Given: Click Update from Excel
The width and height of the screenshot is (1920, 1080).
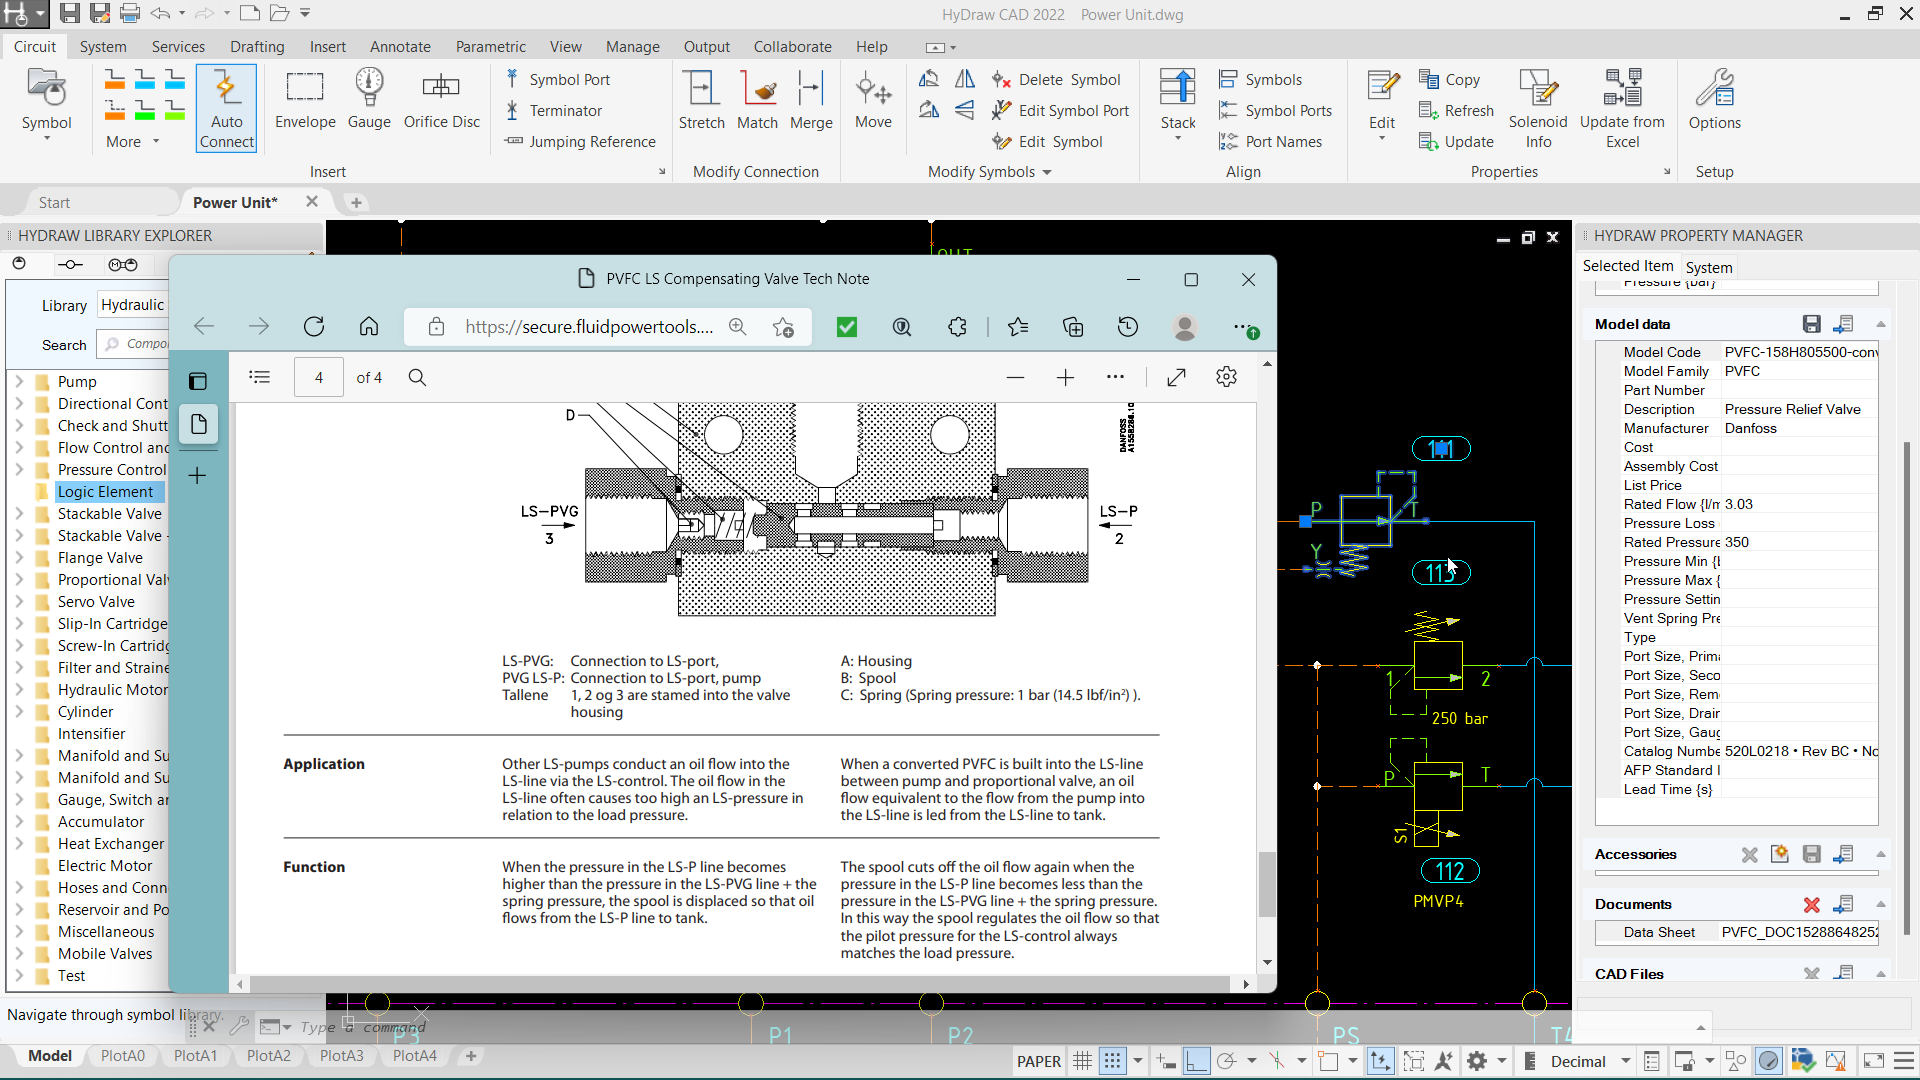Looking at the screenshot, I should [1623, 107].
